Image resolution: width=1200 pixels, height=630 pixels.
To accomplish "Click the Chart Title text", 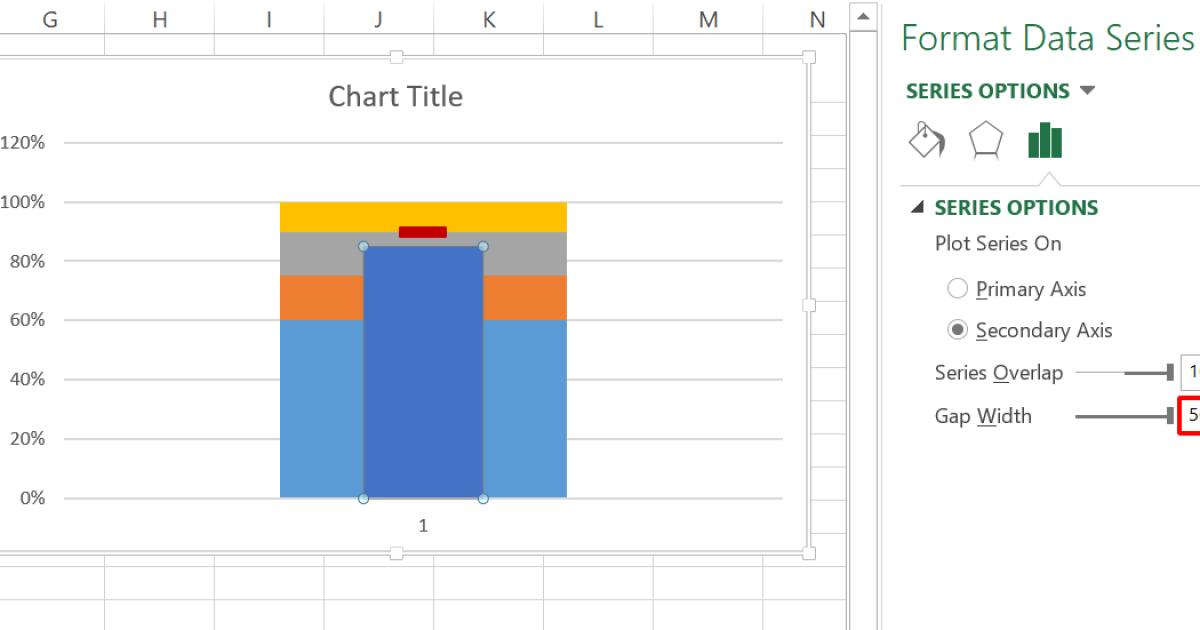I will pos(395,96).
